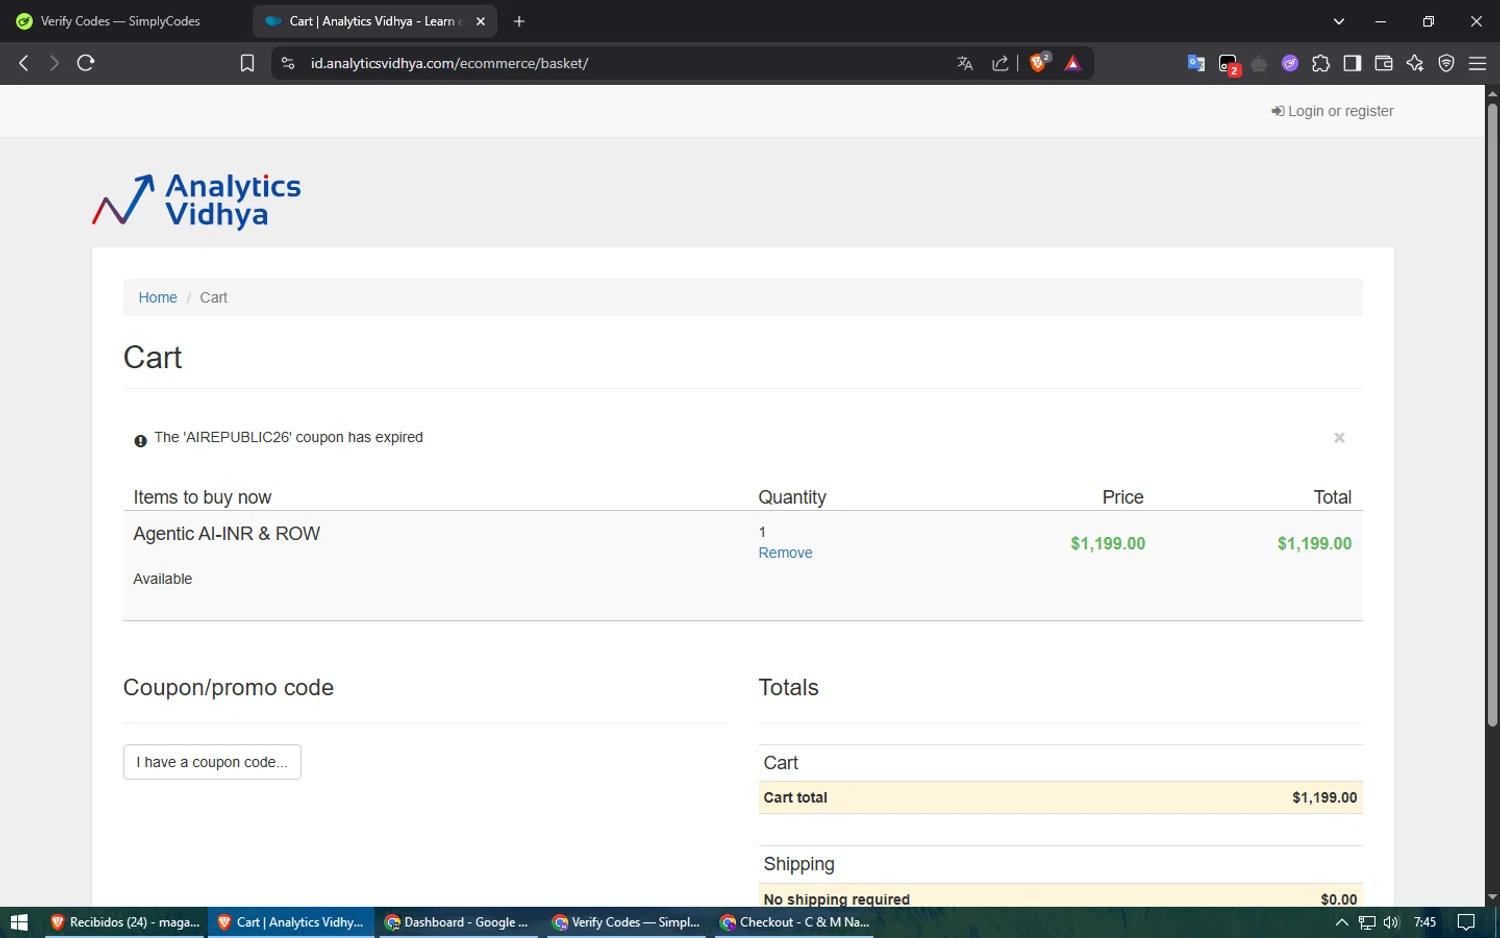Open Brave VPN shield icon
1500x938 pixels.
click(1446, 63)
